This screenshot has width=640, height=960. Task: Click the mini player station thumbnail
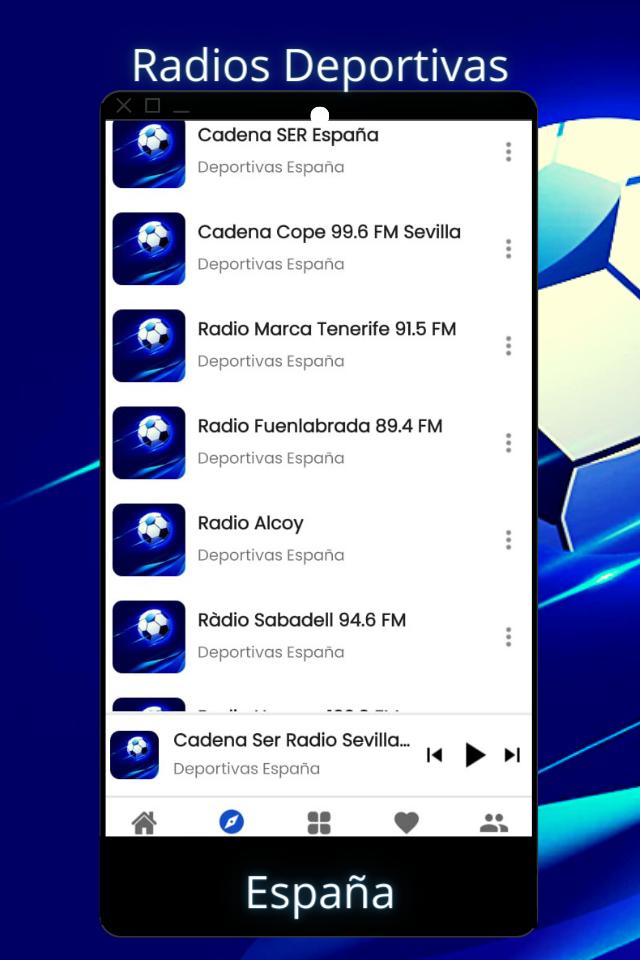point(135,755)
